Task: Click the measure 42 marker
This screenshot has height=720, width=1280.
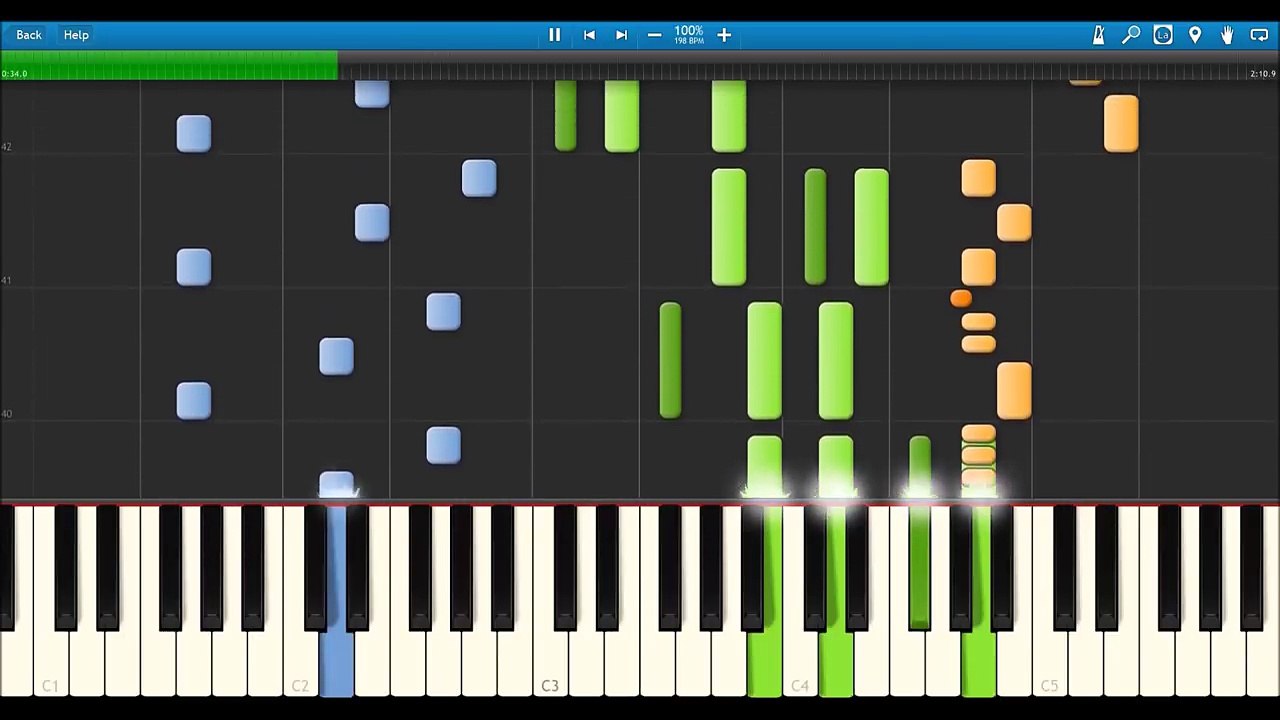Action: (7, 147)
